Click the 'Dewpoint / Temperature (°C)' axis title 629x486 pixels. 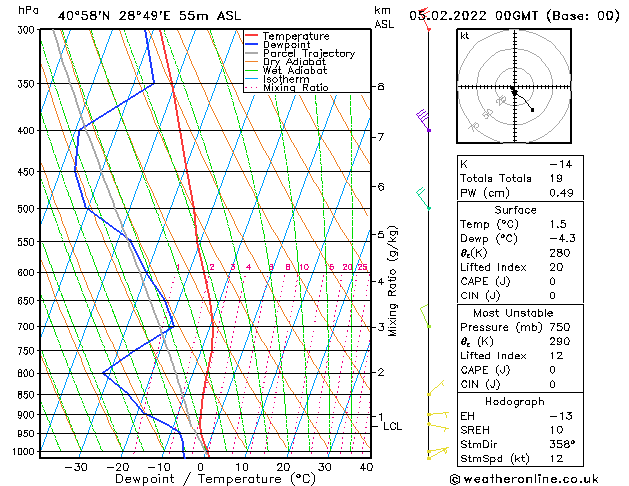pos(215,479)
